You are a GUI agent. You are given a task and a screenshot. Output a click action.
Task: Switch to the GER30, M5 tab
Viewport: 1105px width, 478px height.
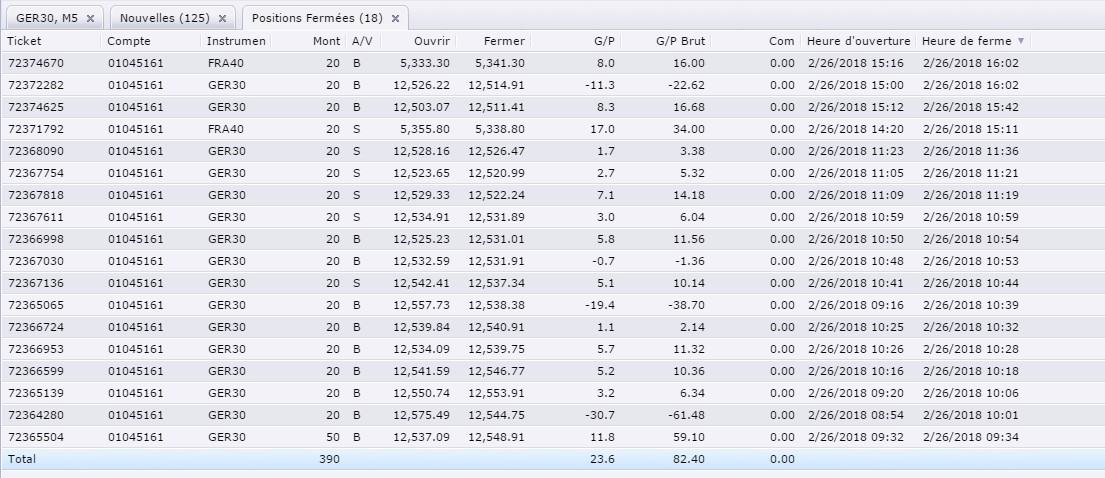47,19
